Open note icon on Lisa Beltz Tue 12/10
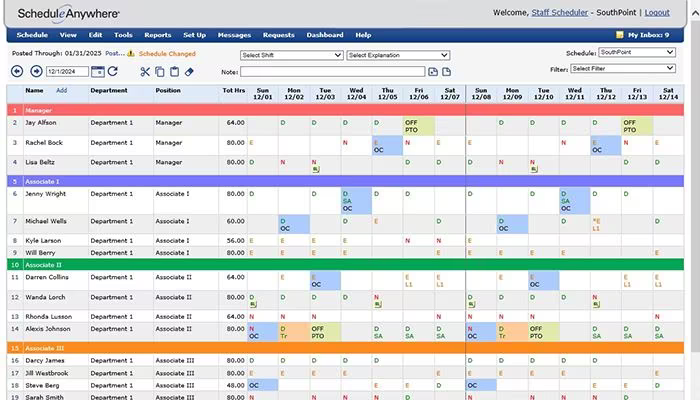Image resolution: width=700 pixels, height=400 pixels. click(x=534, y=169)
